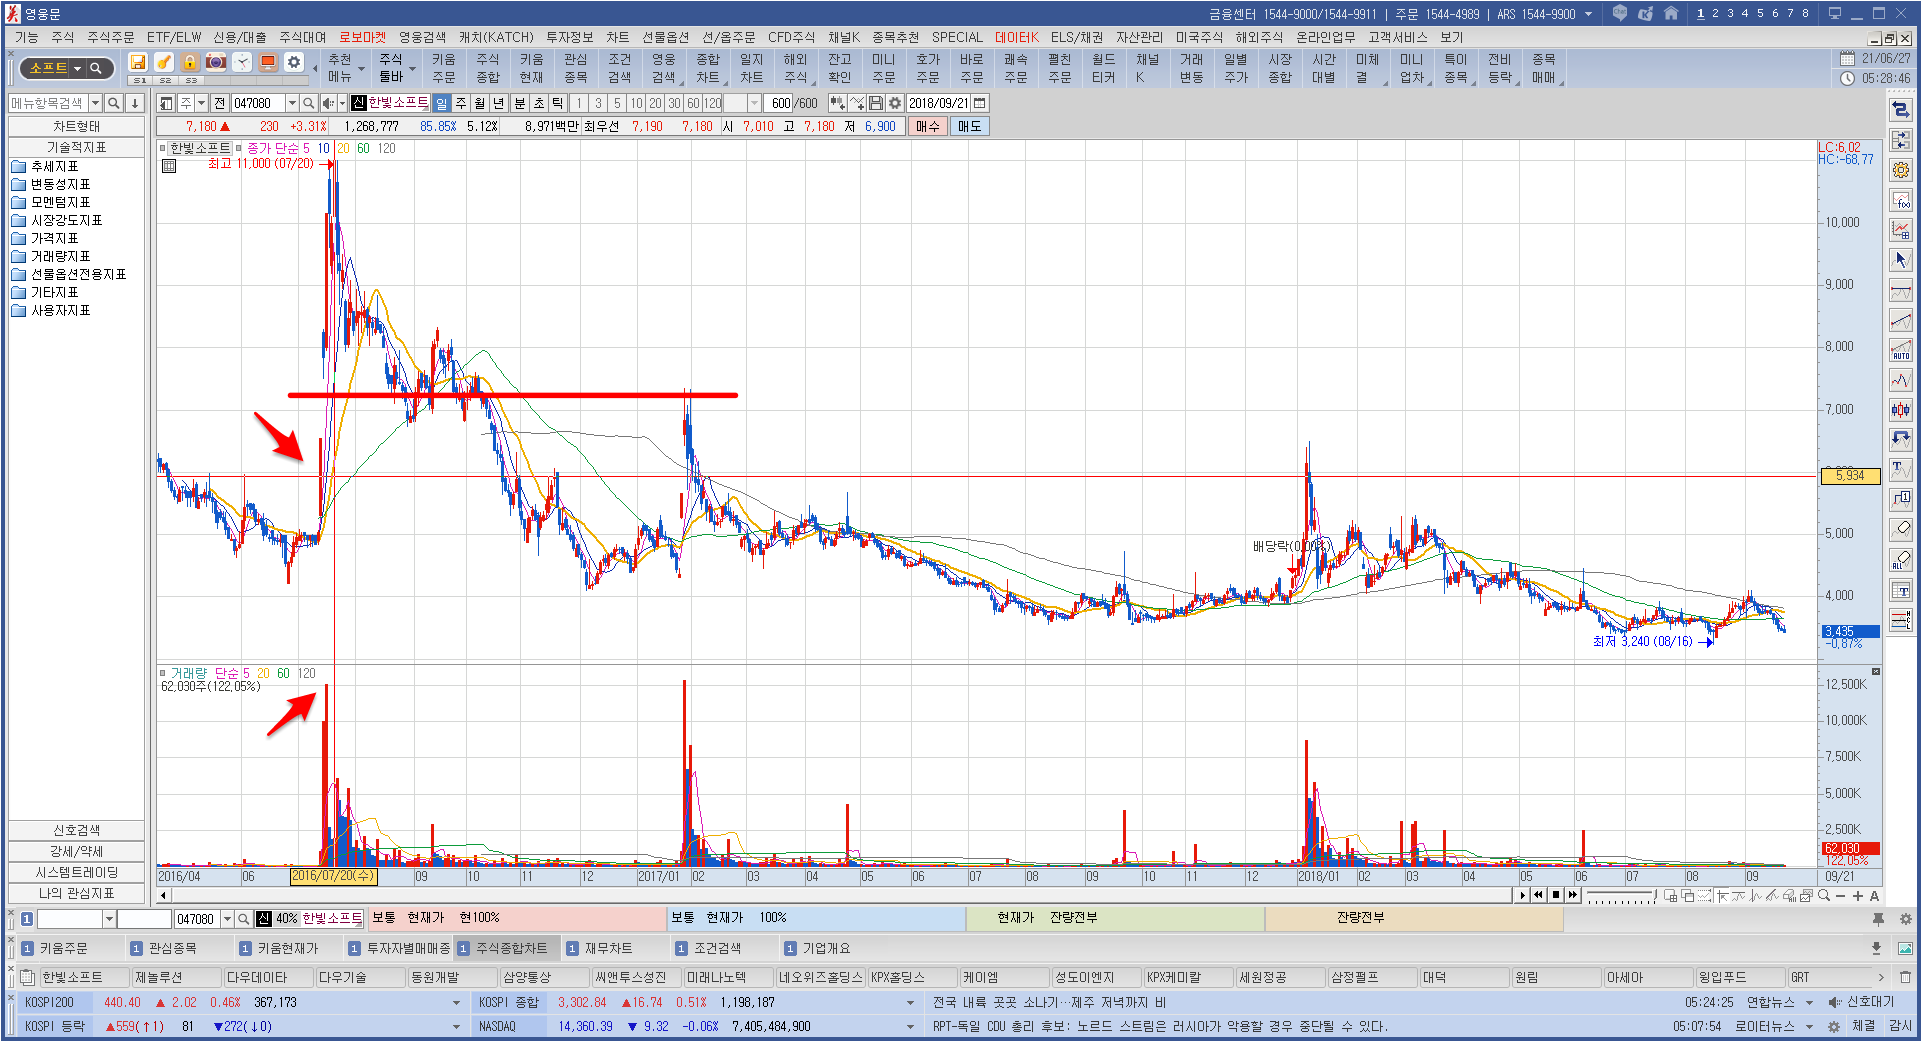This screenshot has height=1042, width=1922.
Task: Select the arrow pointer tool in right toolbar
Action: (x=1901, y=260)
